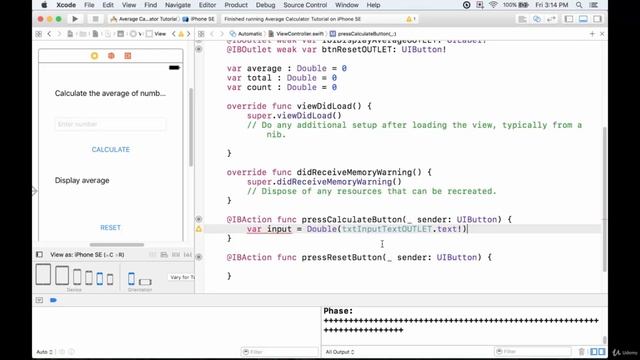Select the Calculate the average label
640x360 pixels.
coord(110,93)
